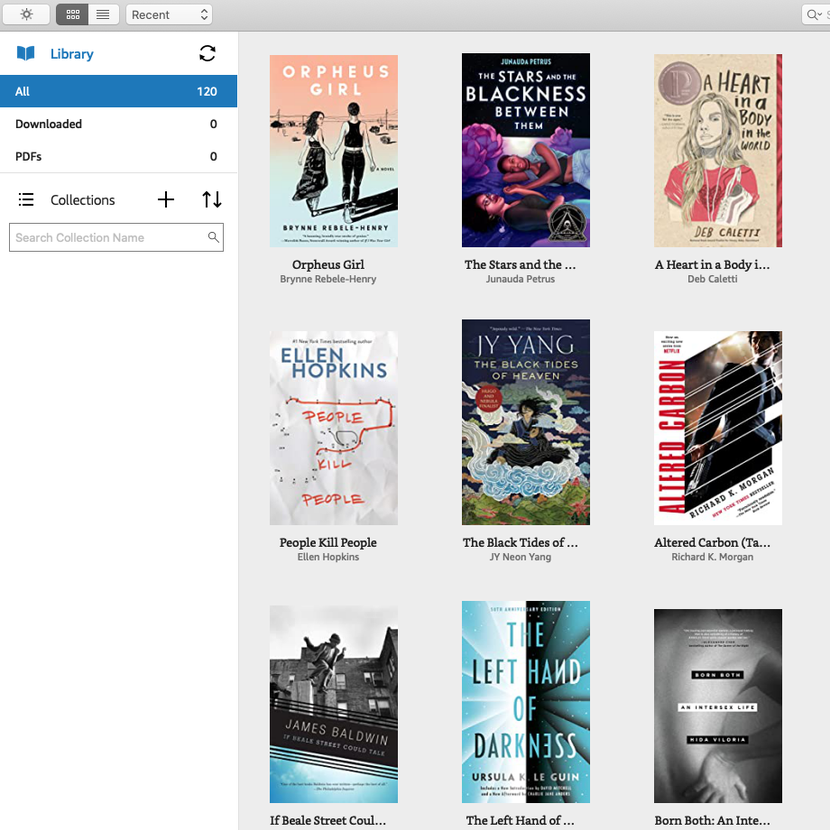Open the settings gear icon

point(26,14)
